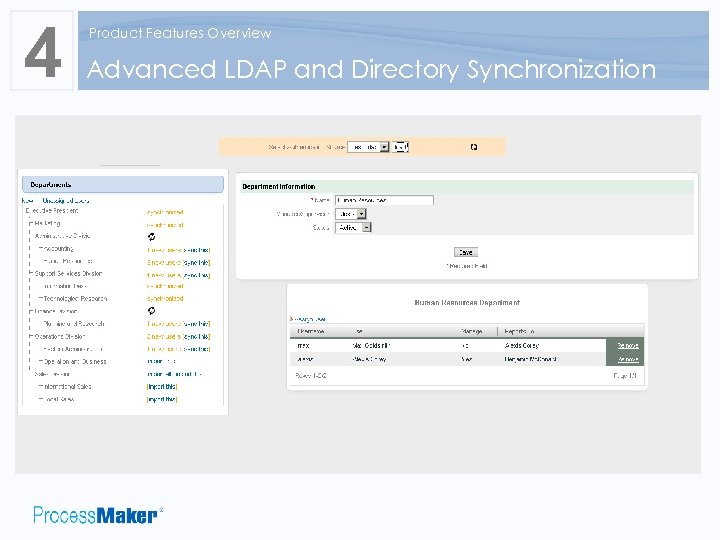
Task: Click the small input box in the orange bar
Action: [x=400, y=147]
